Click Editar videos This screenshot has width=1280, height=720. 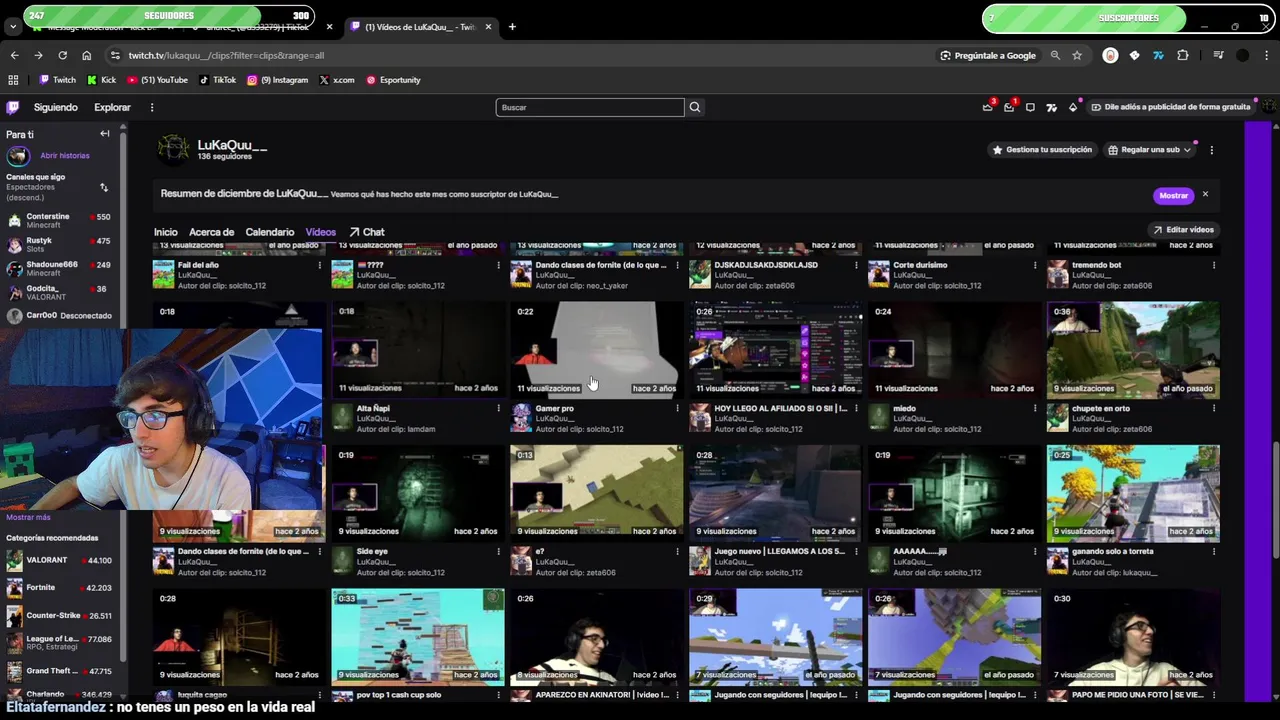coord(1183,230)
